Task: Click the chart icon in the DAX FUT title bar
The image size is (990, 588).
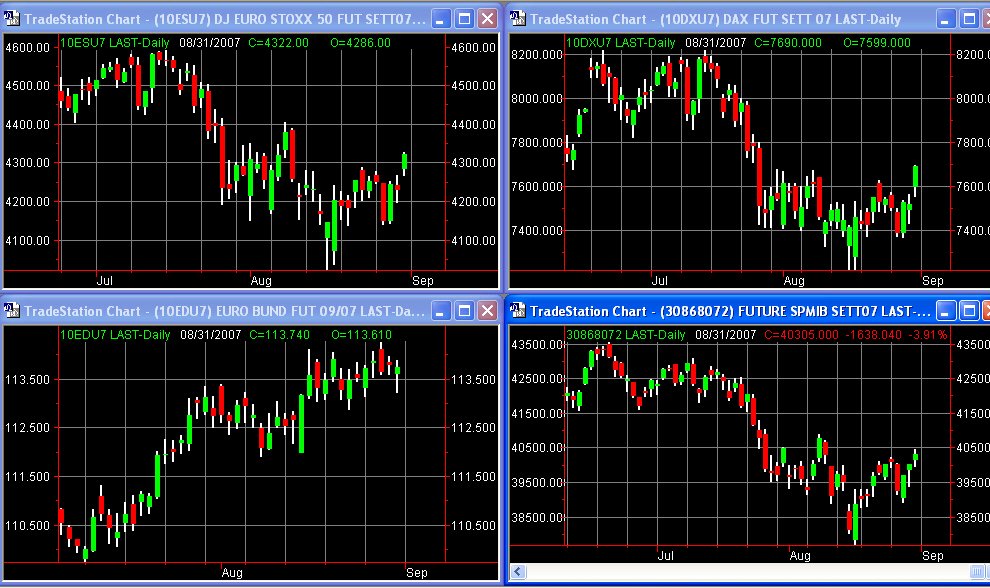Action: (519, 18)
